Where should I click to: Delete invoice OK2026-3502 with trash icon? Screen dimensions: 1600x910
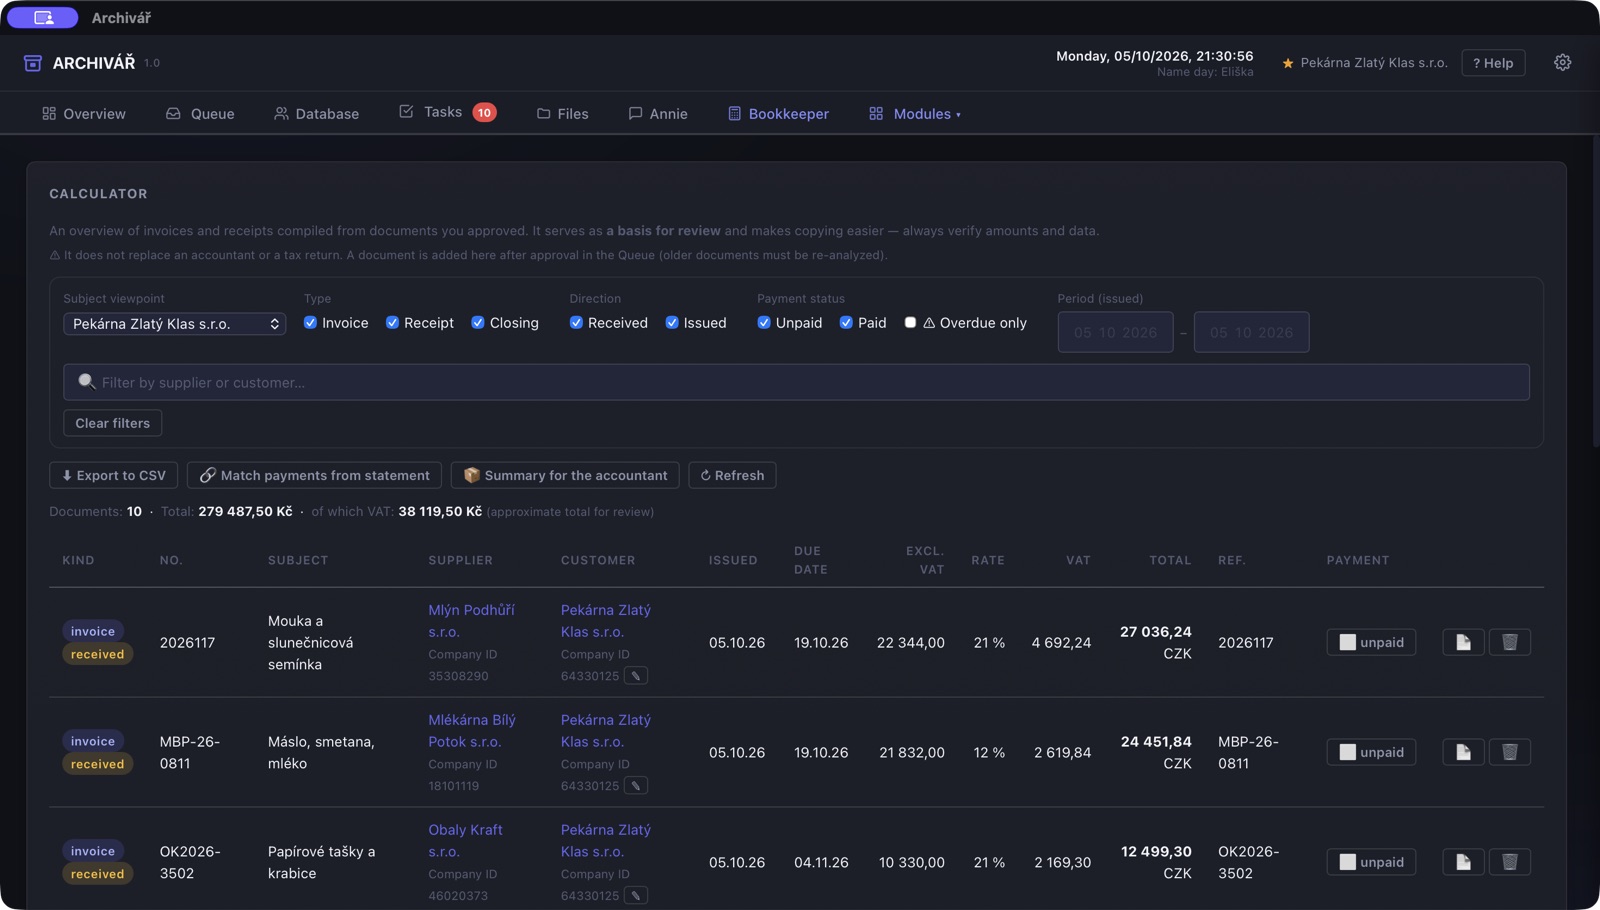(1510, 862)
